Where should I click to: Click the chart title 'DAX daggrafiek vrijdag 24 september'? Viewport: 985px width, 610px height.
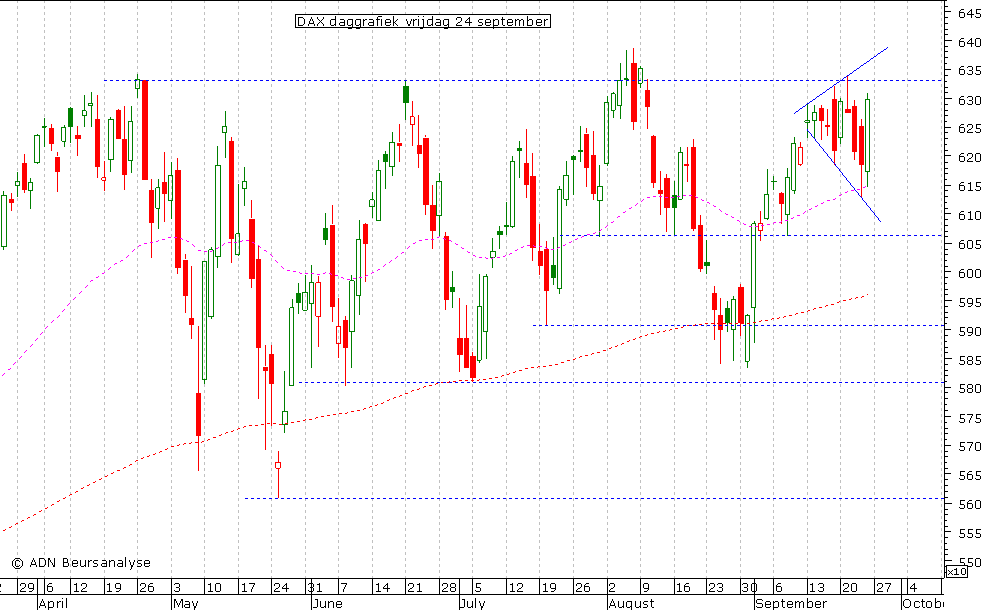[423, 21]
